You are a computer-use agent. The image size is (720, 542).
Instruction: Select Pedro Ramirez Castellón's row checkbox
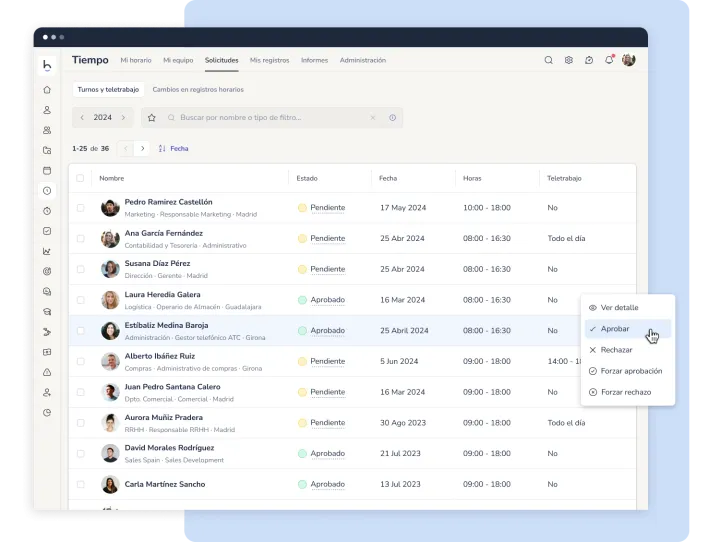coord(81,208)
